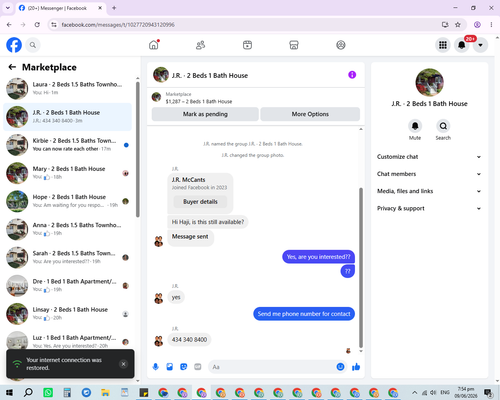The width and height of the screenshot is (500, 400).
Task: Send a thumbs-up like
Action: [x=356, y=367]
